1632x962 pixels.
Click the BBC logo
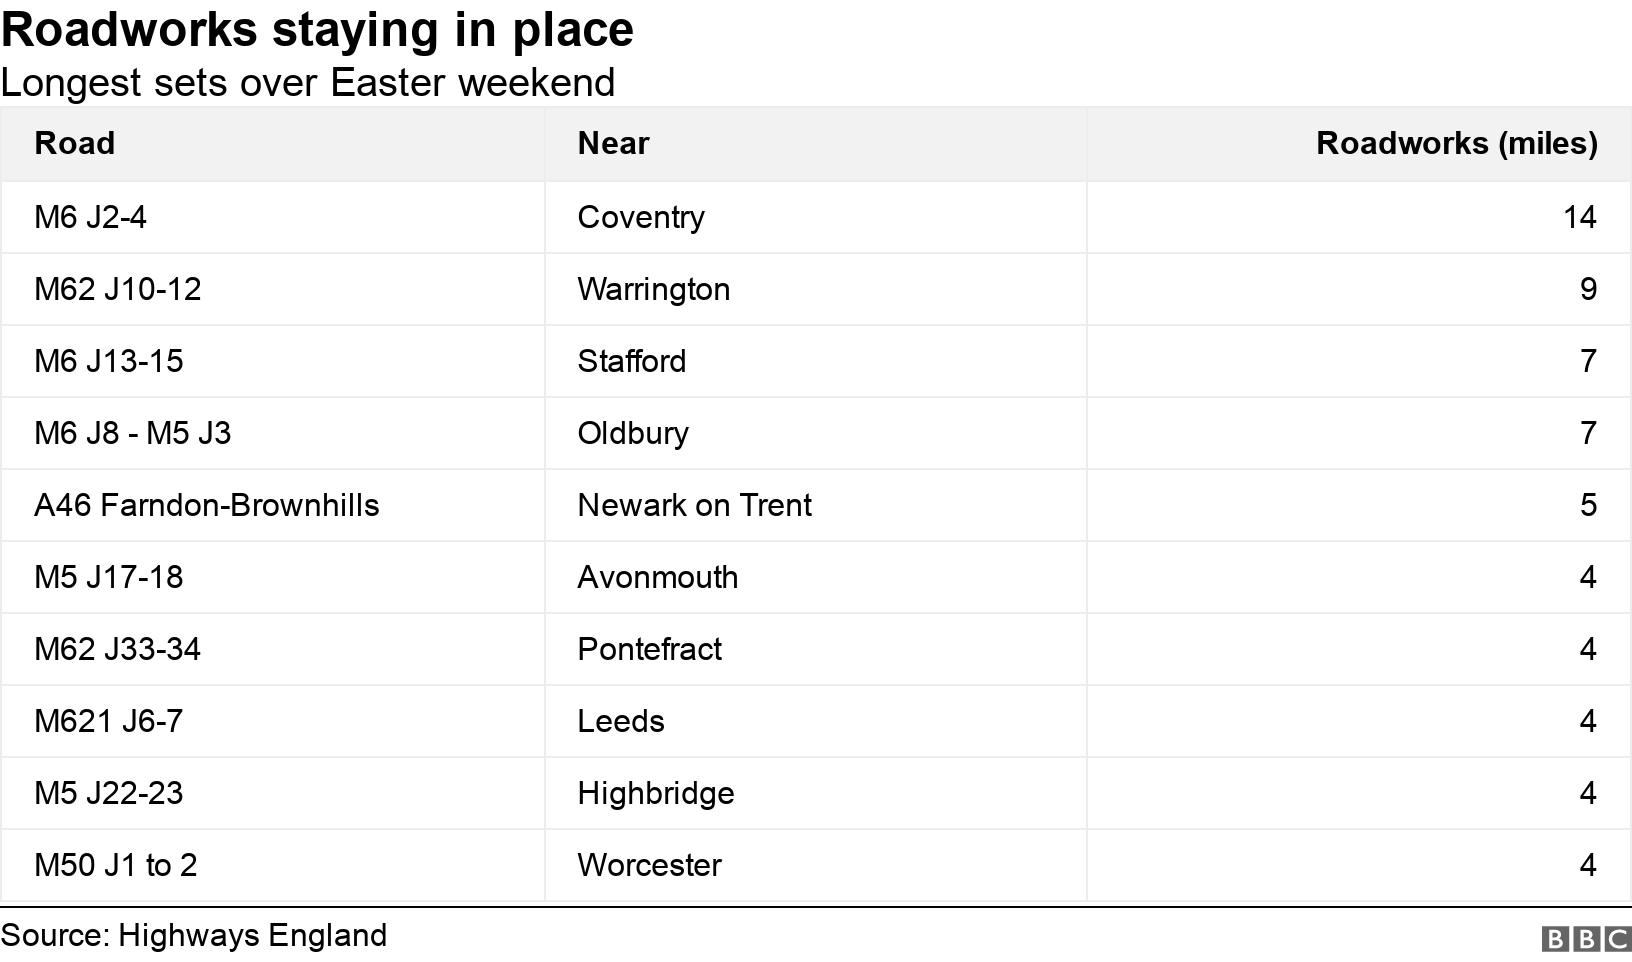coord(1587,938)
